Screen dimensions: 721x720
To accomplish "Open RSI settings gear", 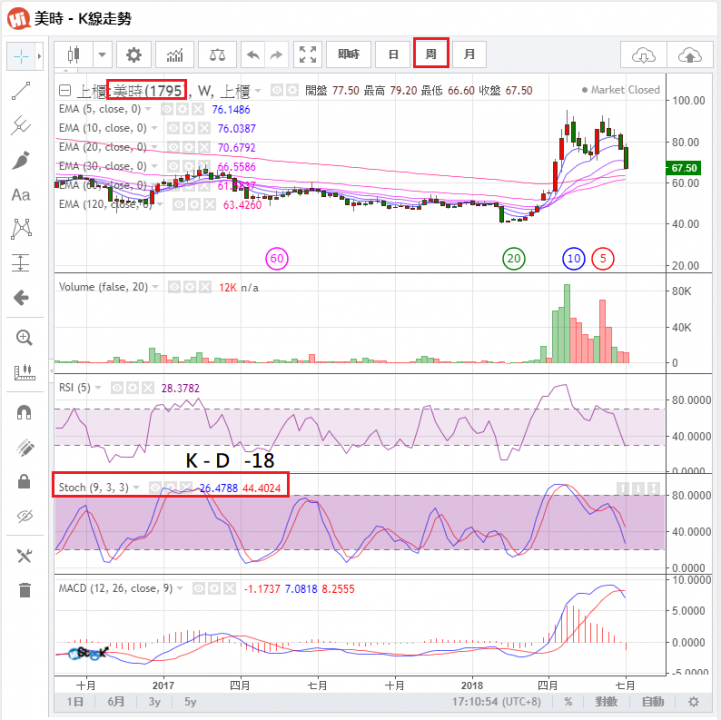I will [x=132, y=389].
